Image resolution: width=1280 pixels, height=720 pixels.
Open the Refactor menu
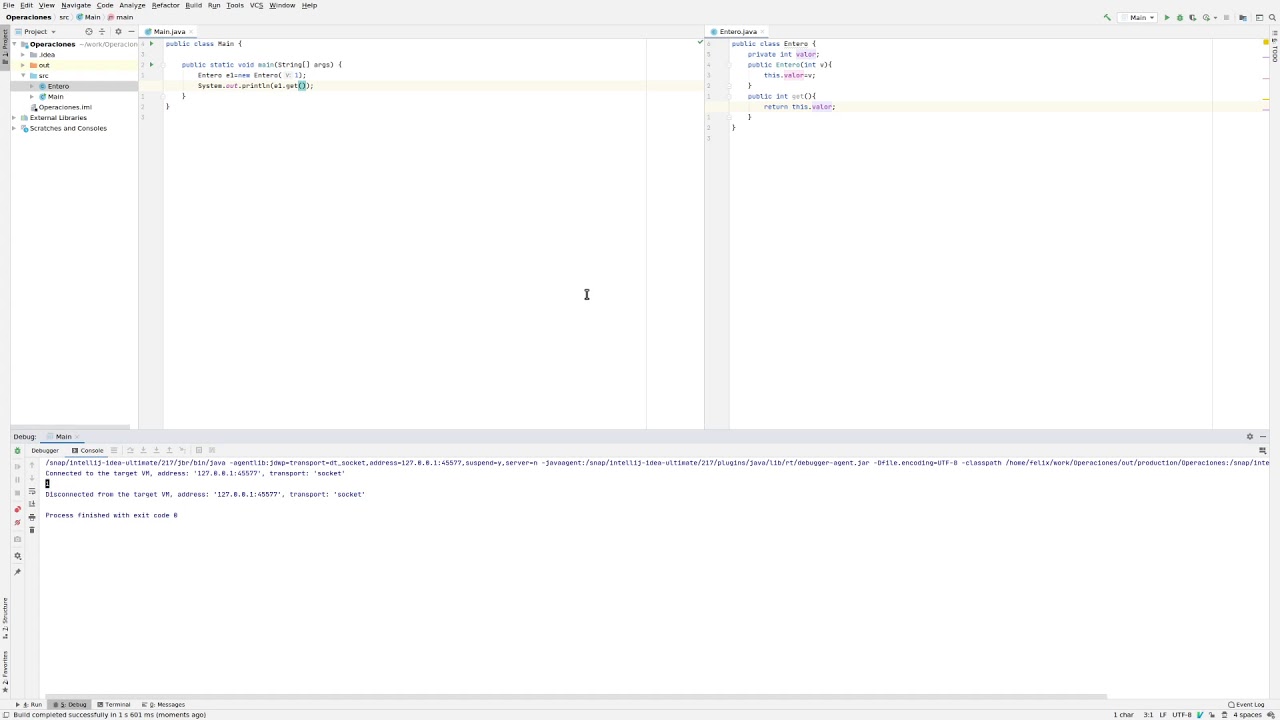165,5
